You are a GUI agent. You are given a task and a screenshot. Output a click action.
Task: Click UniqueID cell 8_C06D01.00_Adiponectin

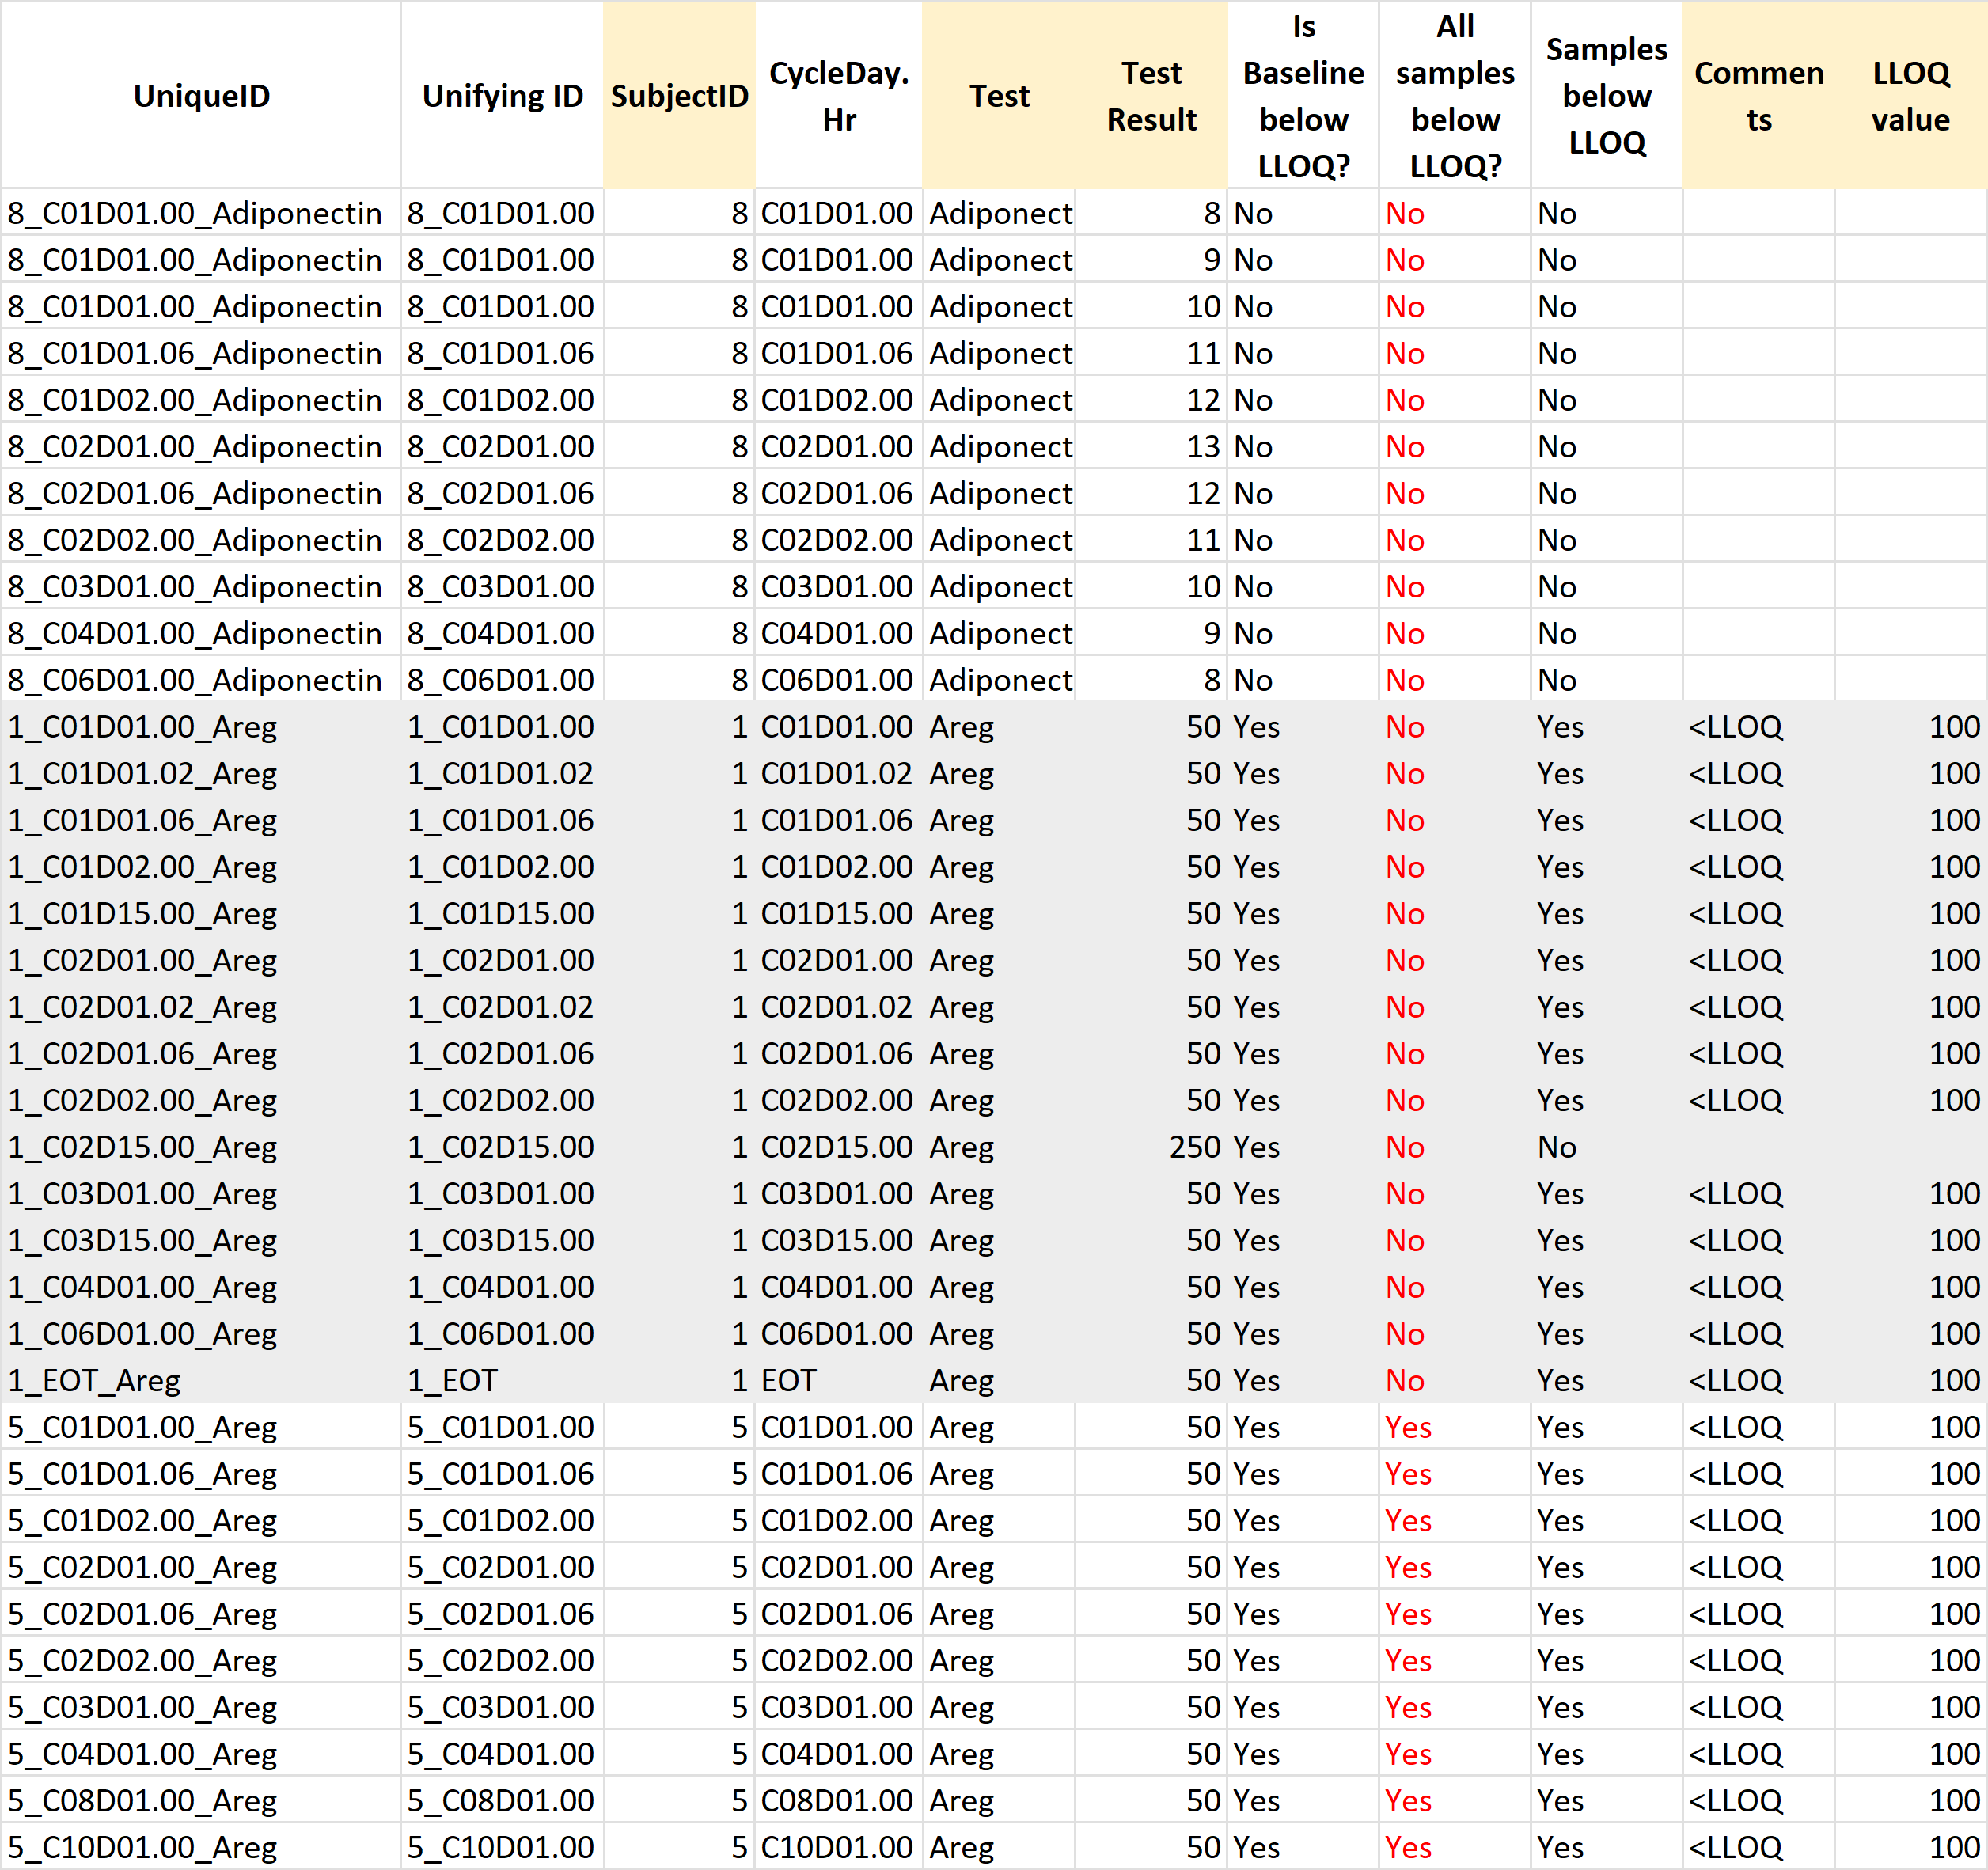tap(195, 680)
